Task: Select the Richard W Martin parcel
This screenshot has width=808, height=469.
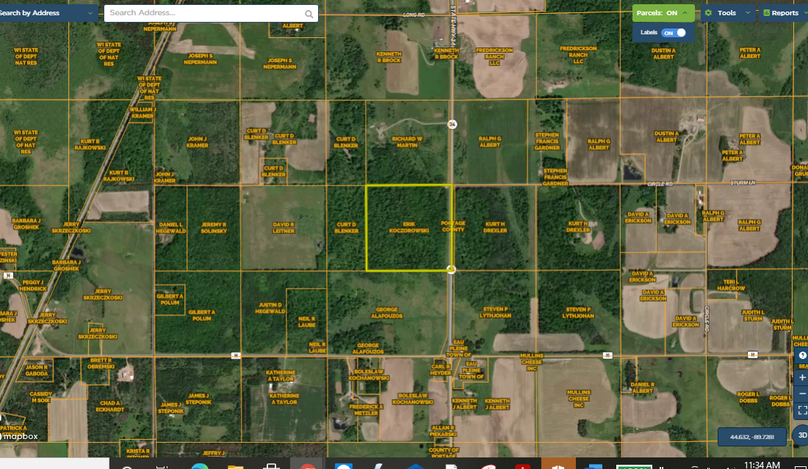Action: (x=405, y=142)
